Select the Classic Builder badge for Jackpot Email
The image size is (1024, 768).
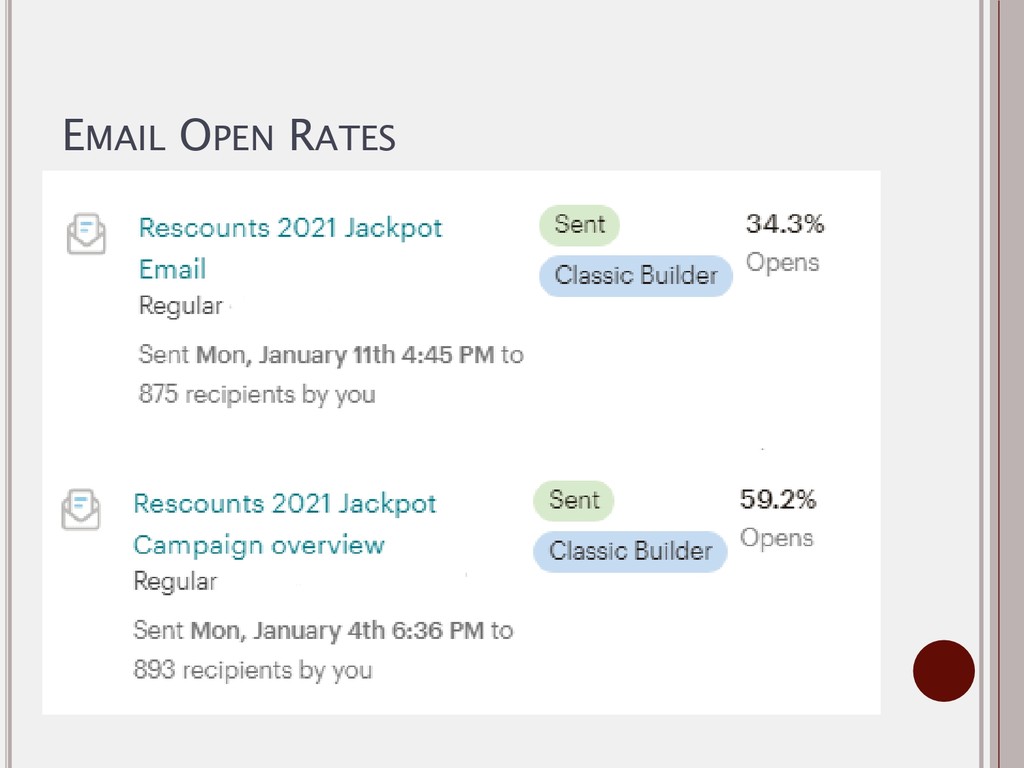635,276
